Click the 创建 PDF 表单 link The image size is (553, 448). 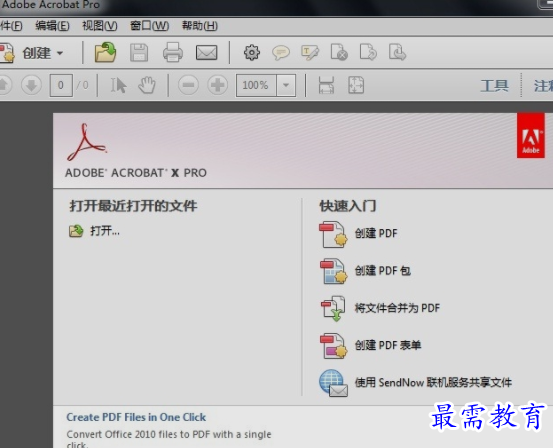click(x=388, y=345)
